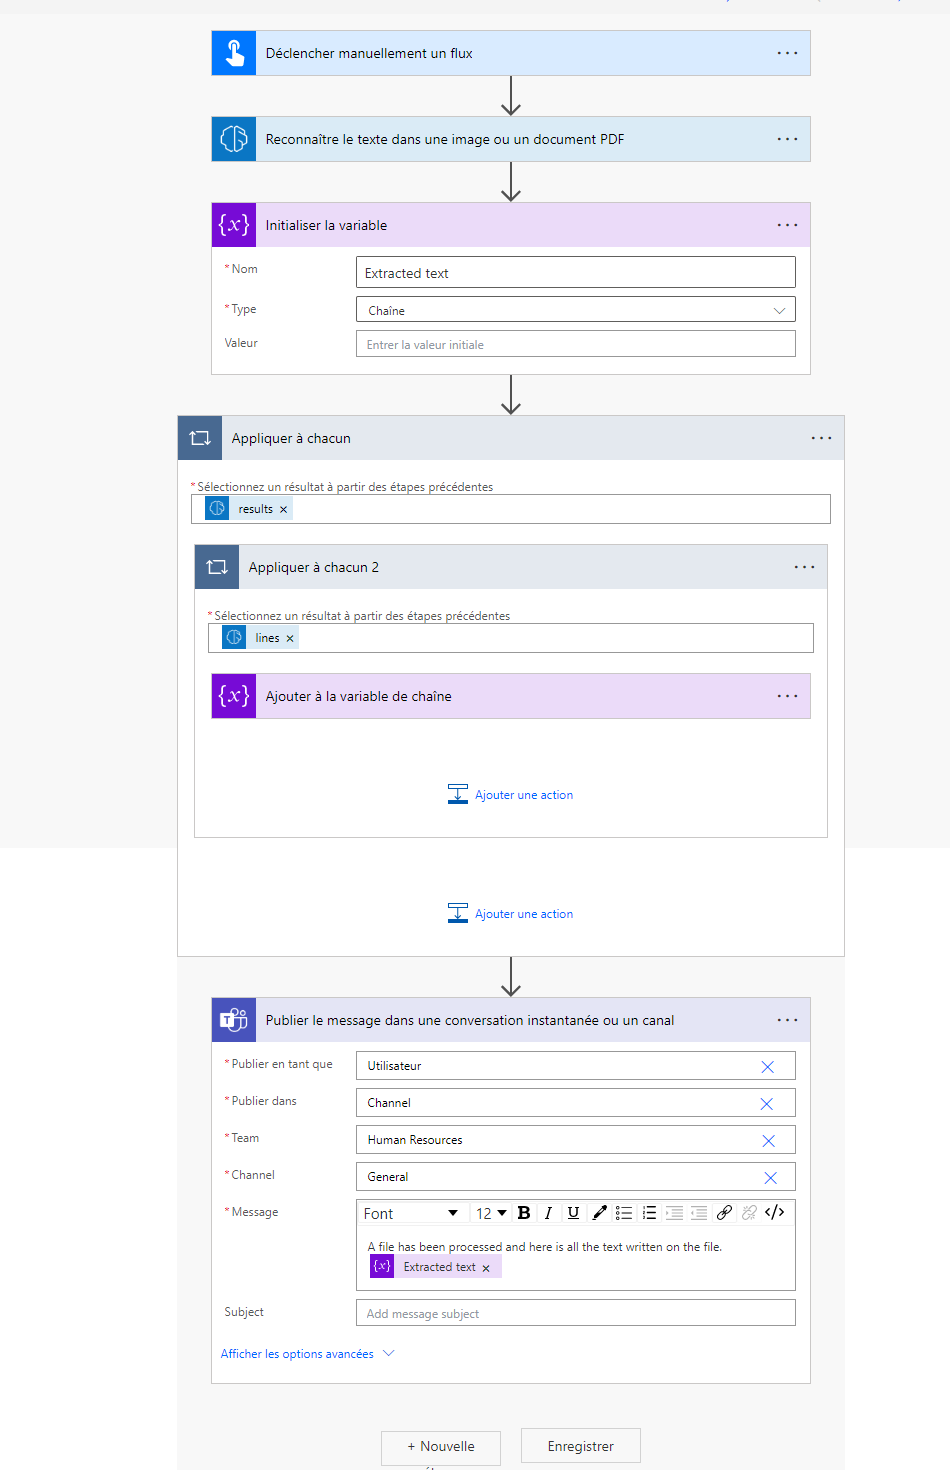
Task: Open options menu for Ajouter à la variable de chaîne
Action: pyautogui.click(x=788, y=696)
